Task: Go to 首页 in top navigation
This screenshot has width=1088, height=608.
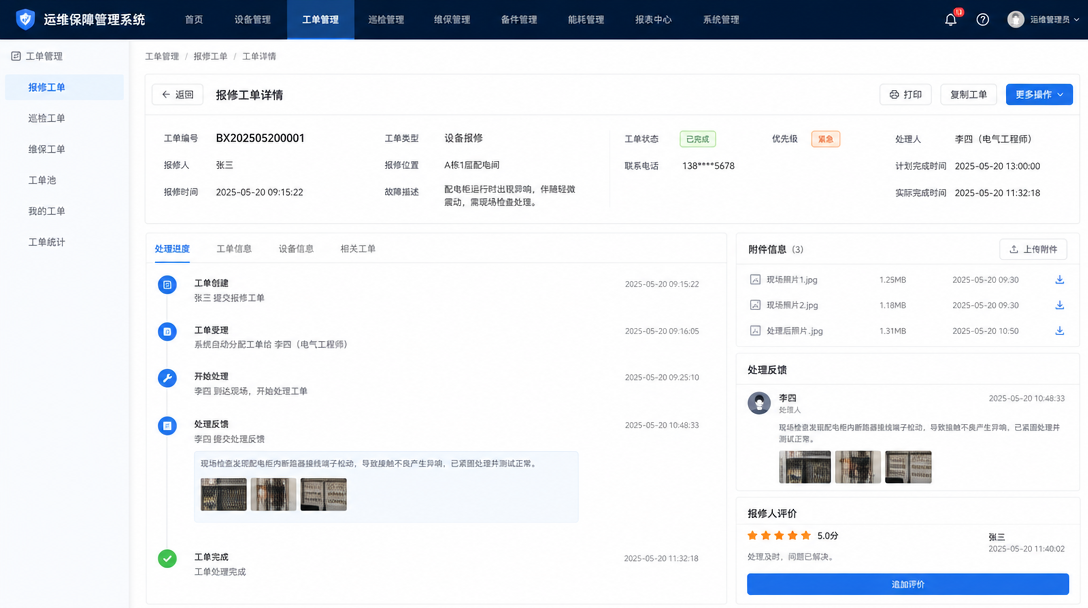Action: 194,19
